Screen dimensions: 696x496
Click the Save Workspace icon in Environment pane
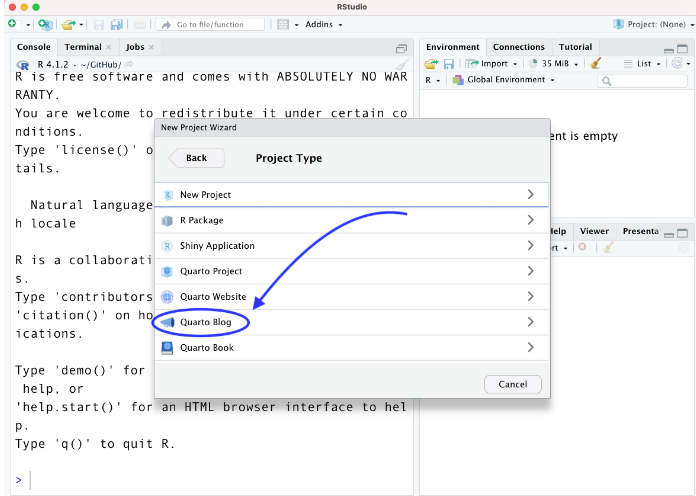pos(449,63)
